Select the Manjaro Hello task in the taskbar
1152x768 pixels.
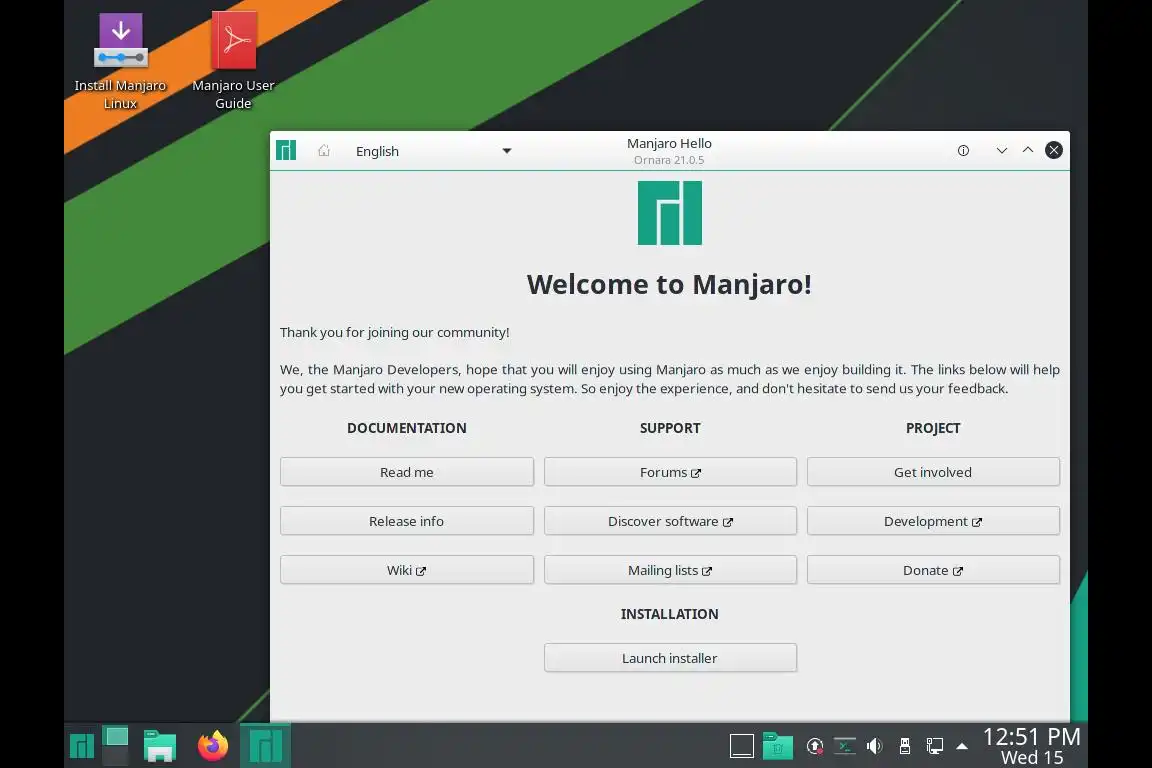(265, 746)
